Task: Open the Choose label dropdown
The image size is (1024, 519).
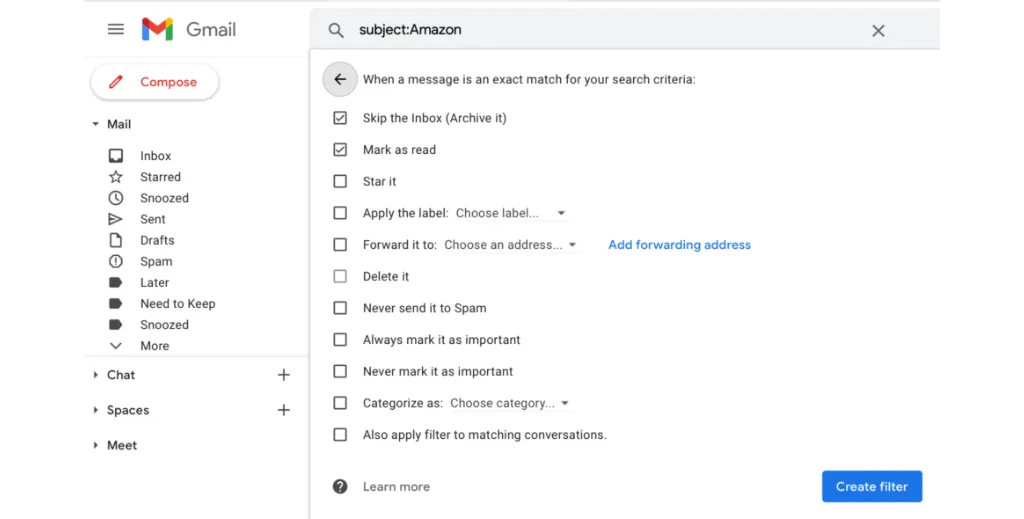Action: (x=511, y=213)
